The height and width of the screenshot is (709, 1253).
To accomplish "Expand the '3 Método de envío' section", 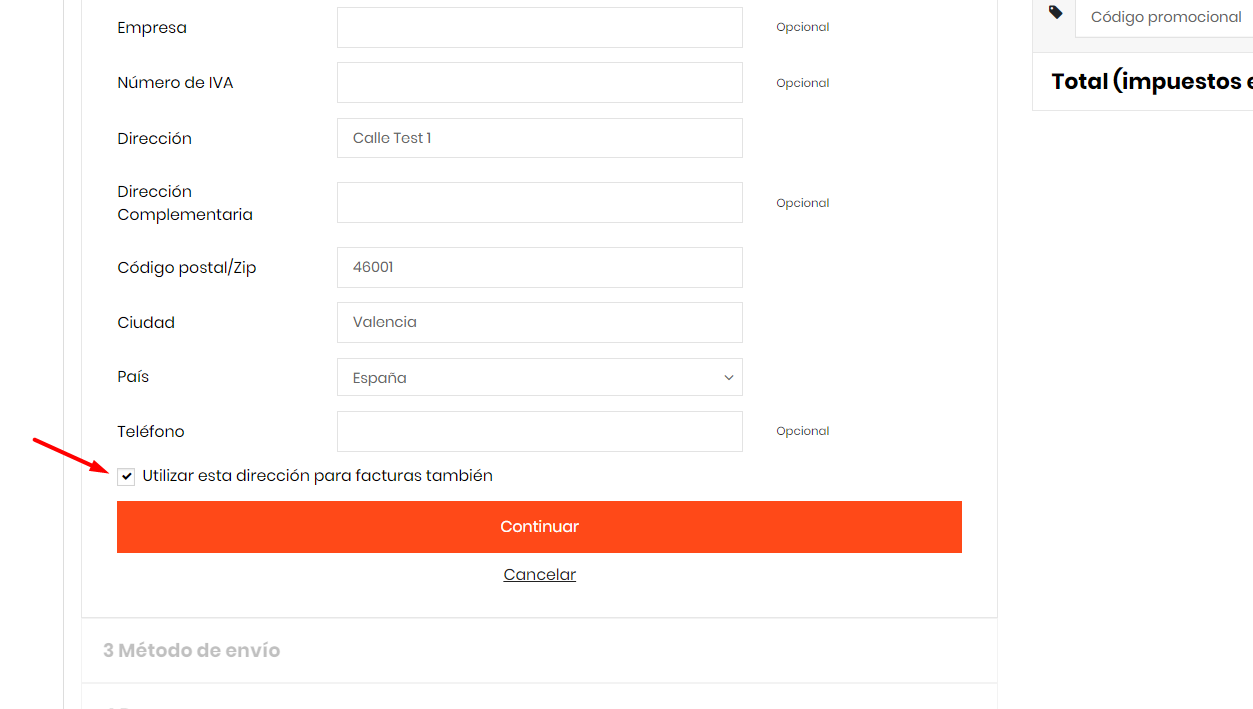I will pyautogui.click(x=192, y=651).
